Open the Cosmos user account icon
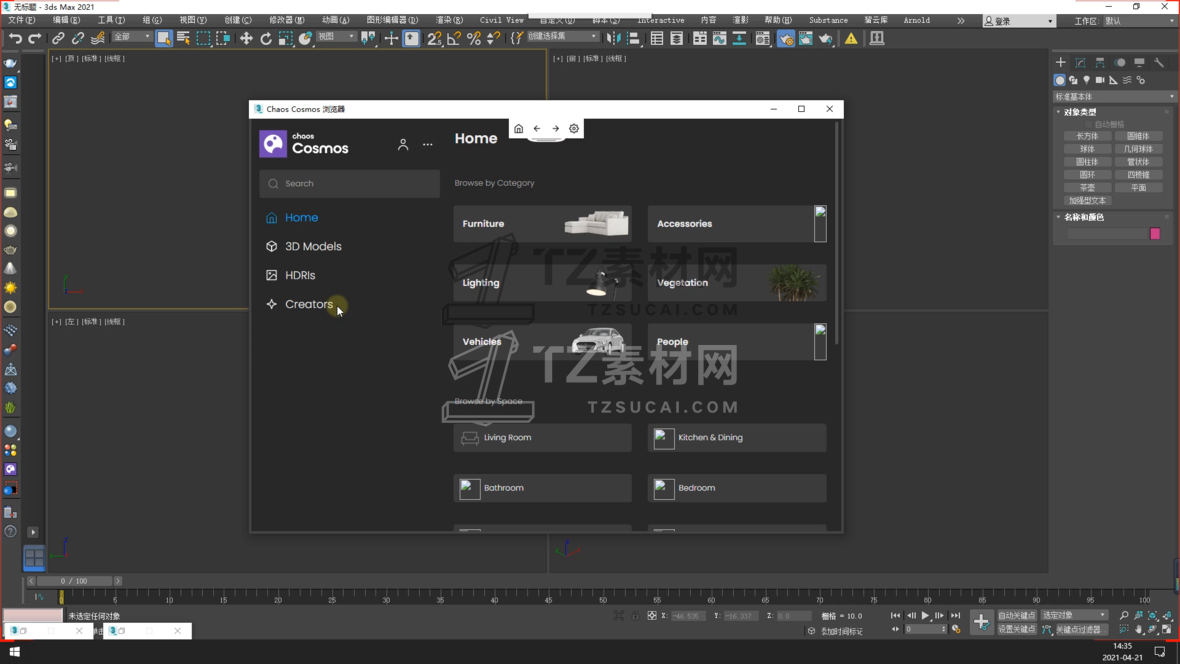The image size is (1180, 664). pyautogui.click(x=403, y=145)
